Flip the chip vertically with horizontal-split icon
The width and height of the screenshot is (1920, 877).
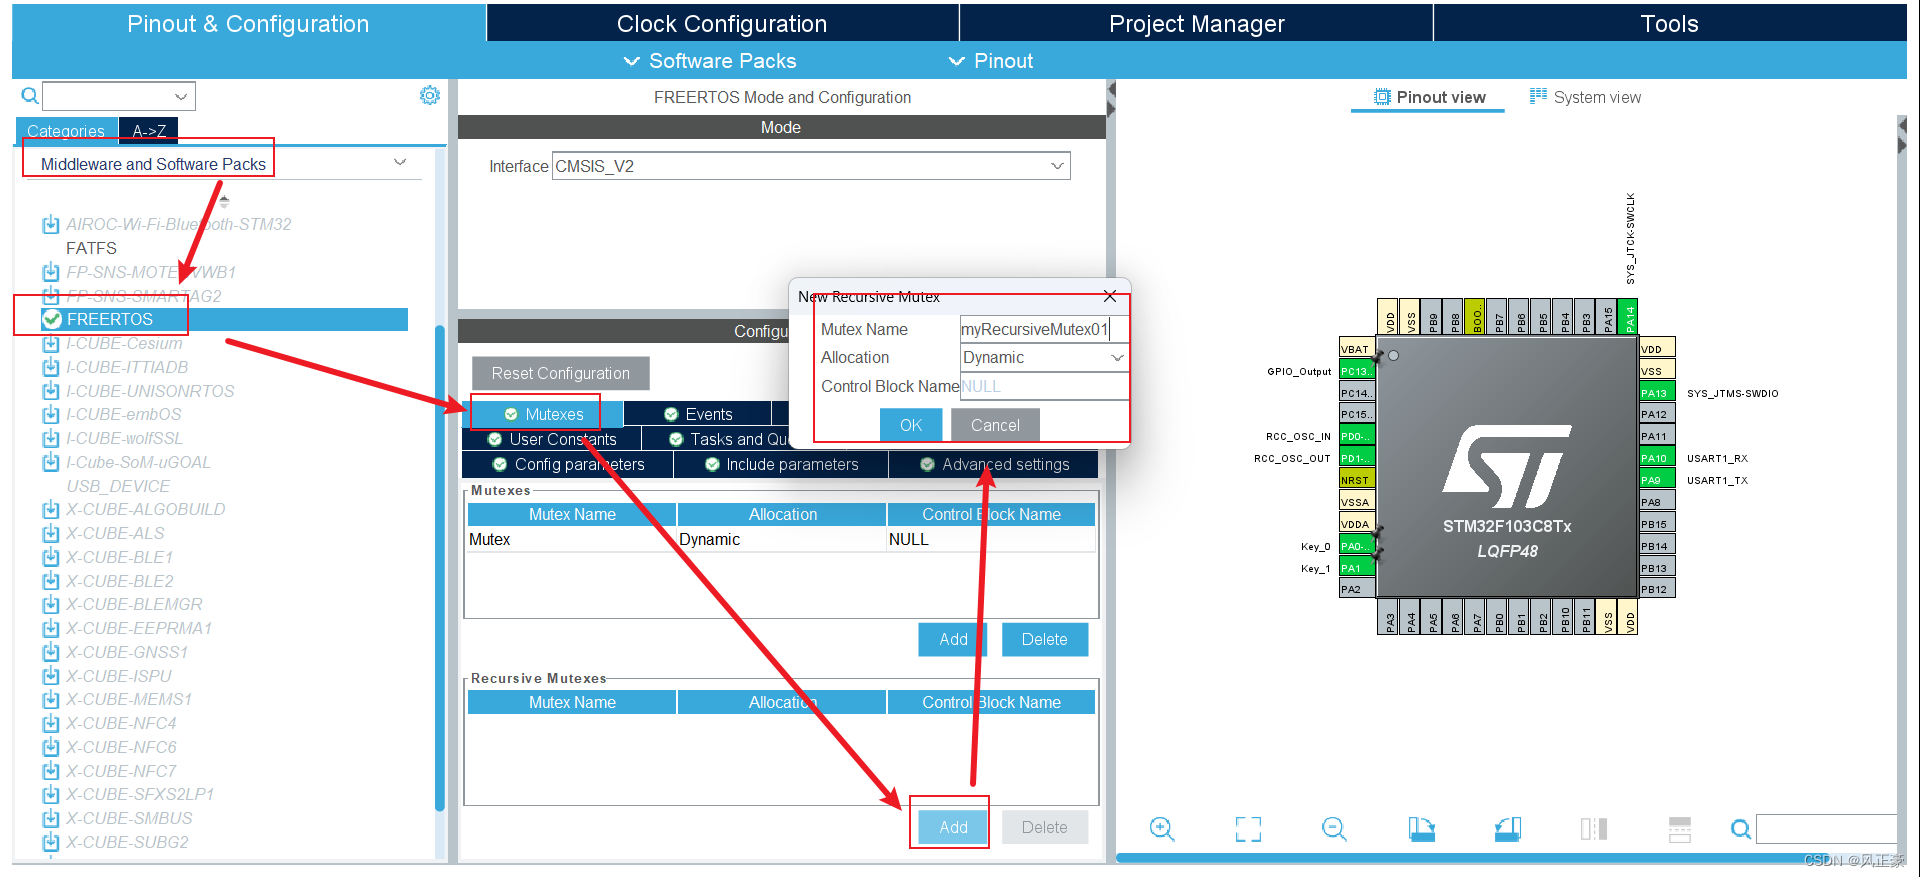[x=1680, y=828]
